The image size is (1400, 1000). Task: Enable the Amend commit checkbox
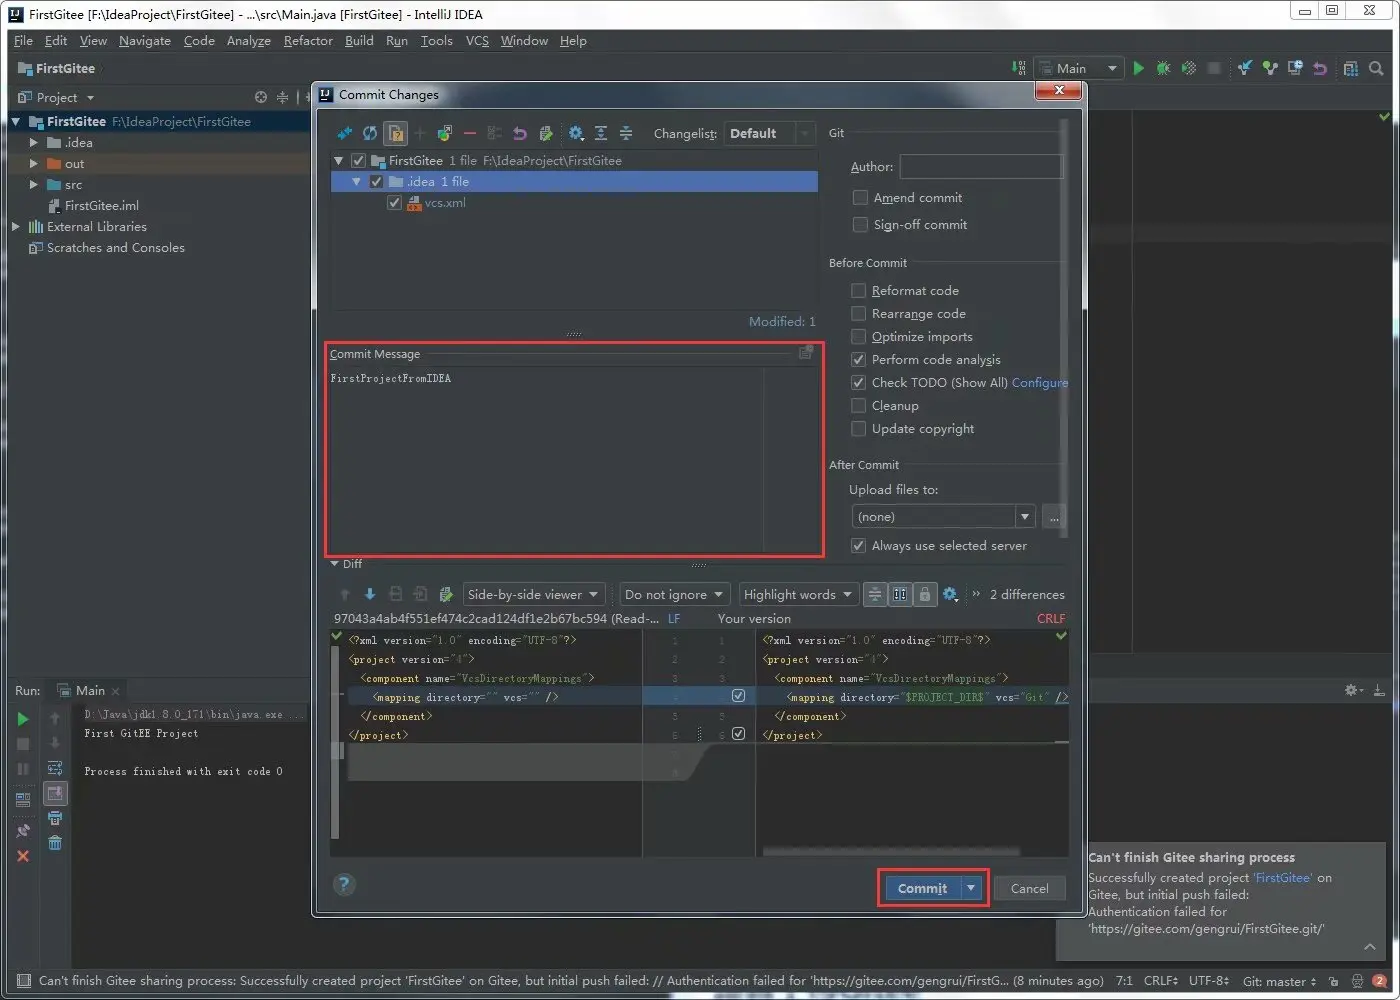(x=860, y=198)
